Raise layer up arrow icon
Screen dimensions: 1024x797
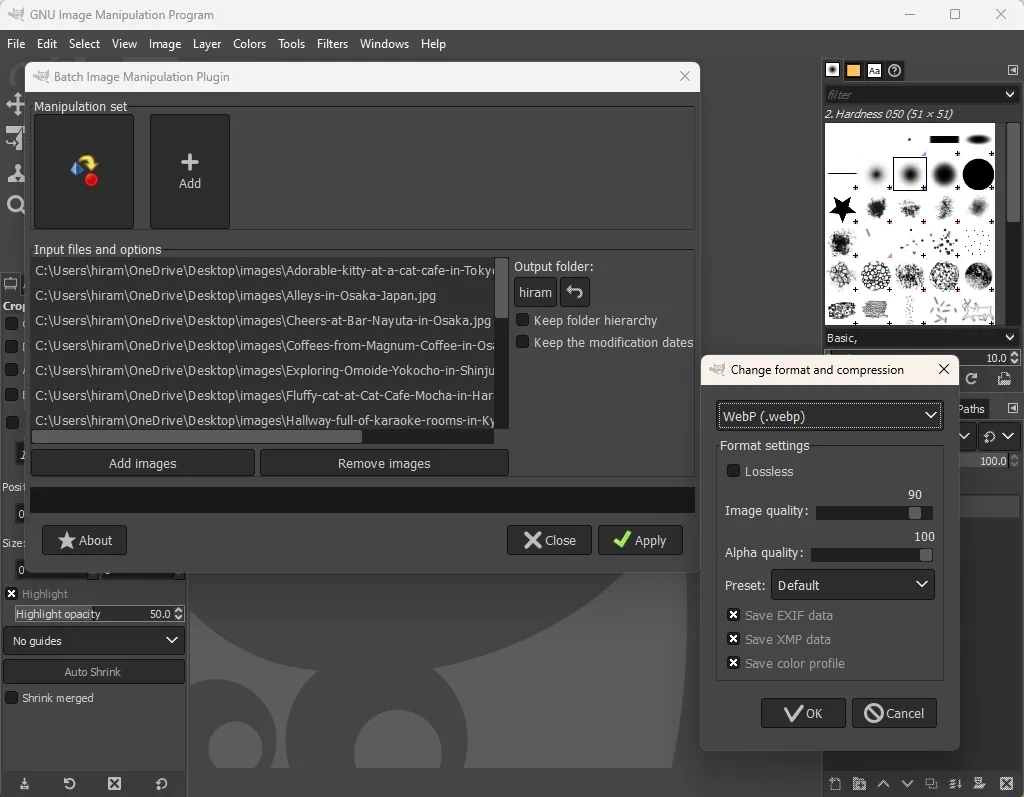tap(883, 783)
